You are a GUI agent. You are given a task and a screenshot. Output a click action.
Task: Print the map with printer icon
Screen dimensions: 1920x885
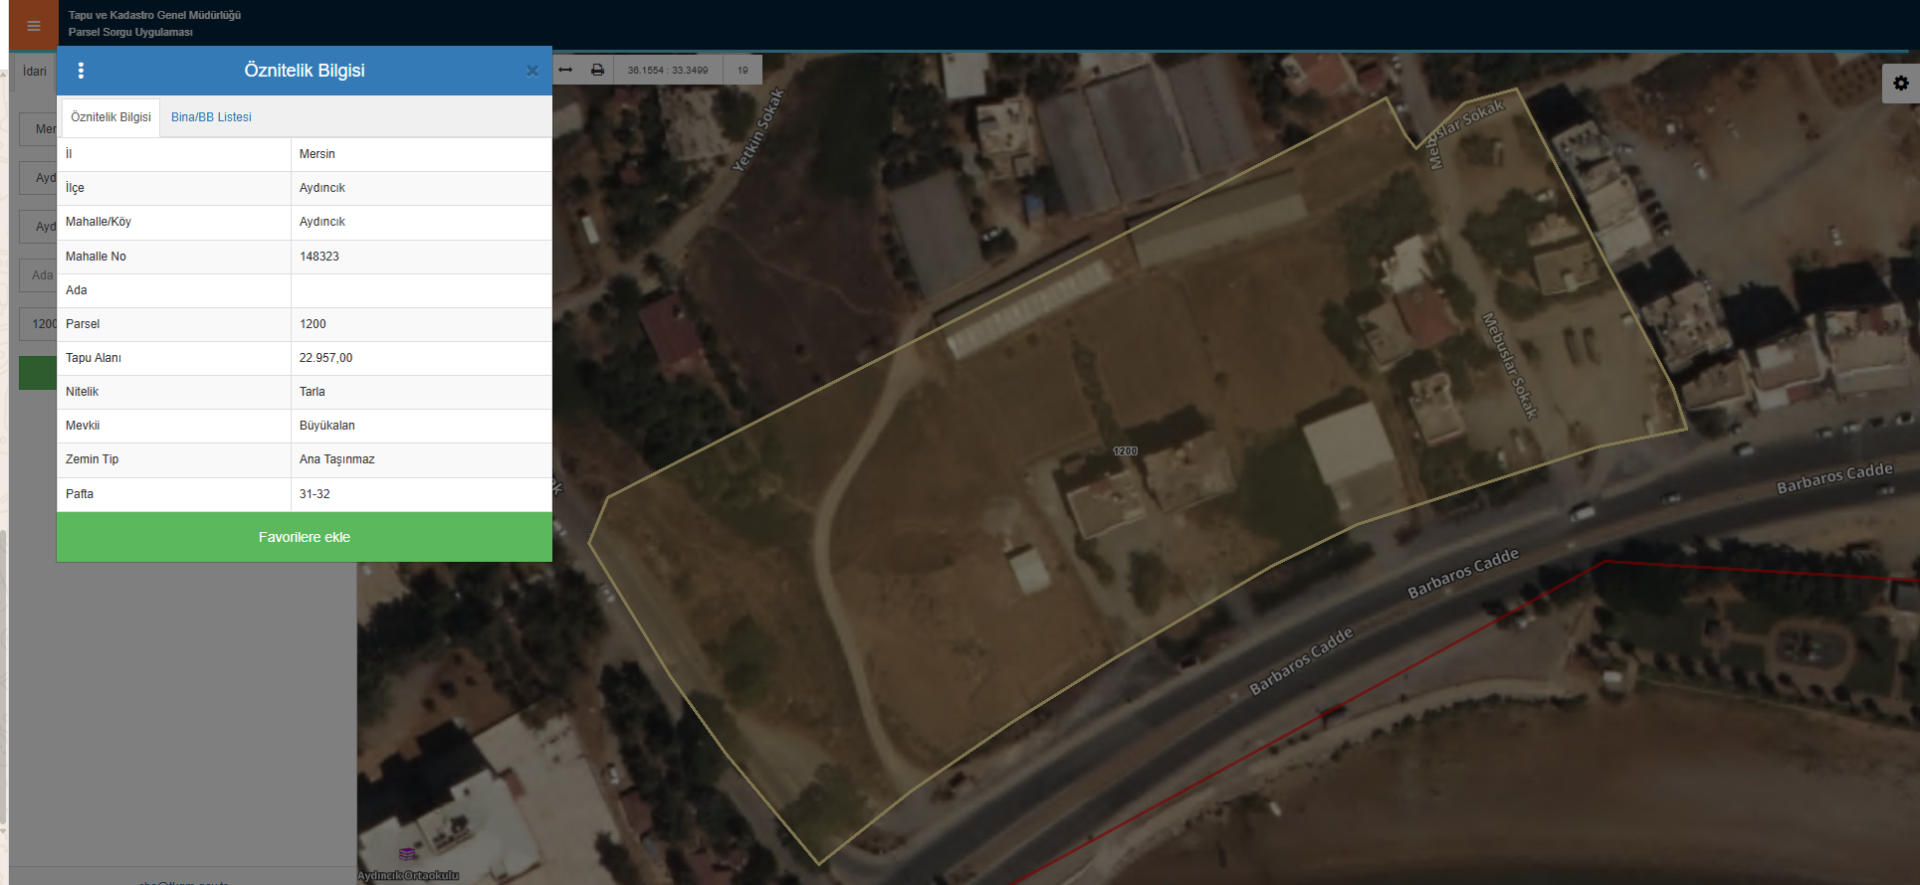pyautogui.click(x=597, y=70)
